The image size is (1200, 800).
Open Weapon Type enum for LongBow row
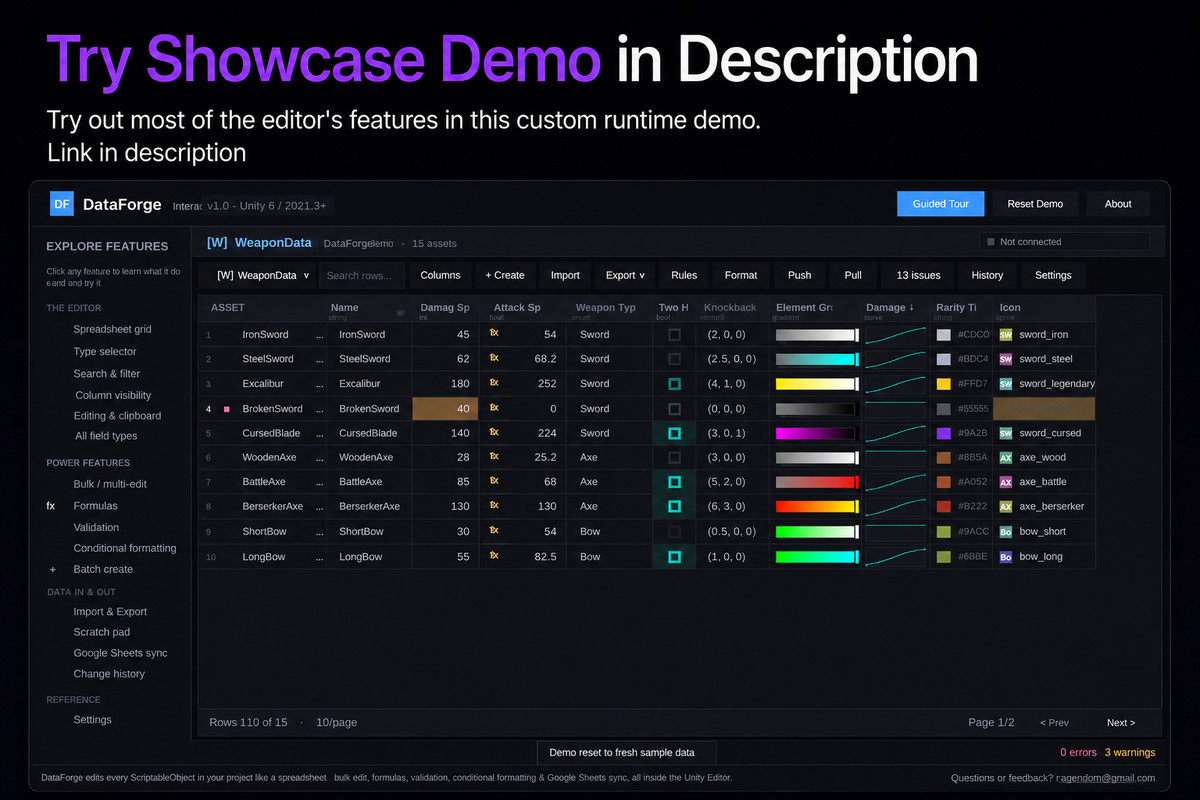(609, 557)
